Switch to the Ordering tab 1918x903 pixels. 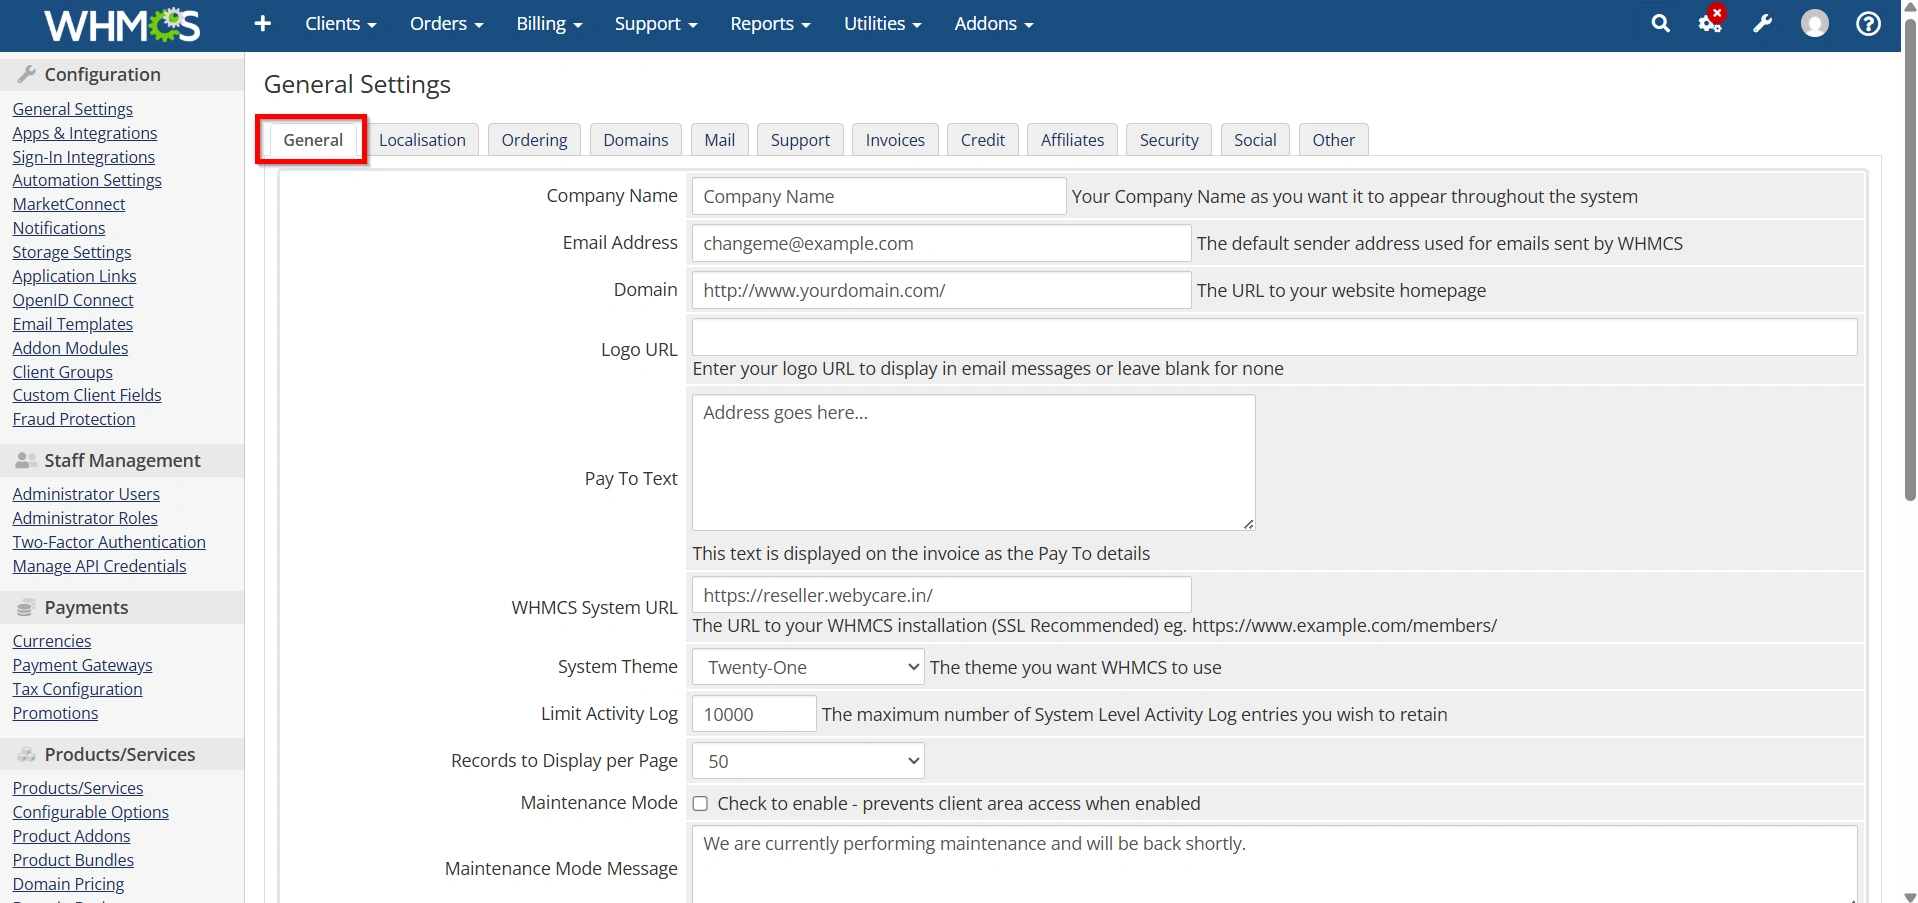[534, 140]
